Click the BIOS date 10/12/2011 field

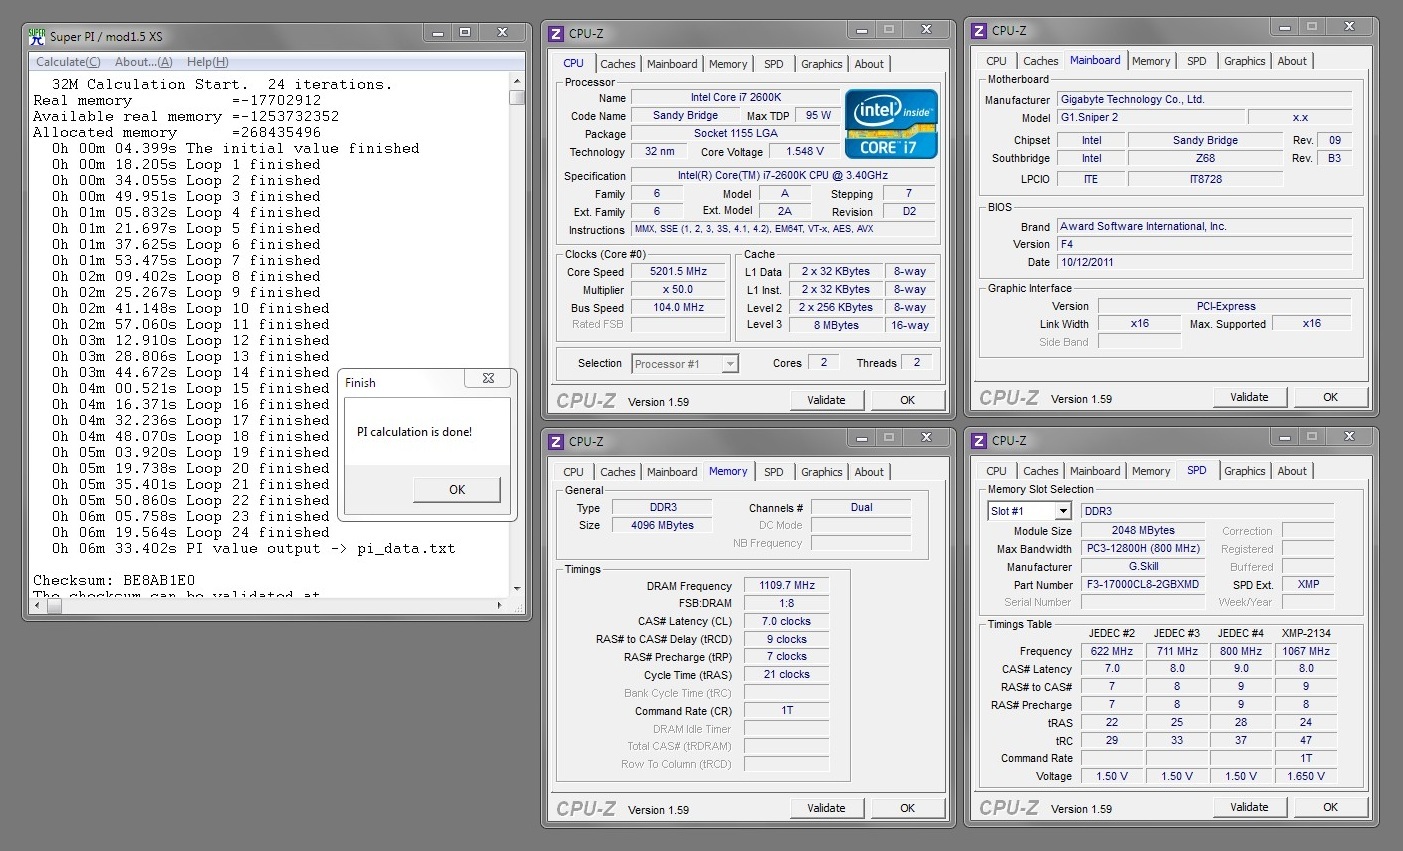click(x=1205, y=262)
